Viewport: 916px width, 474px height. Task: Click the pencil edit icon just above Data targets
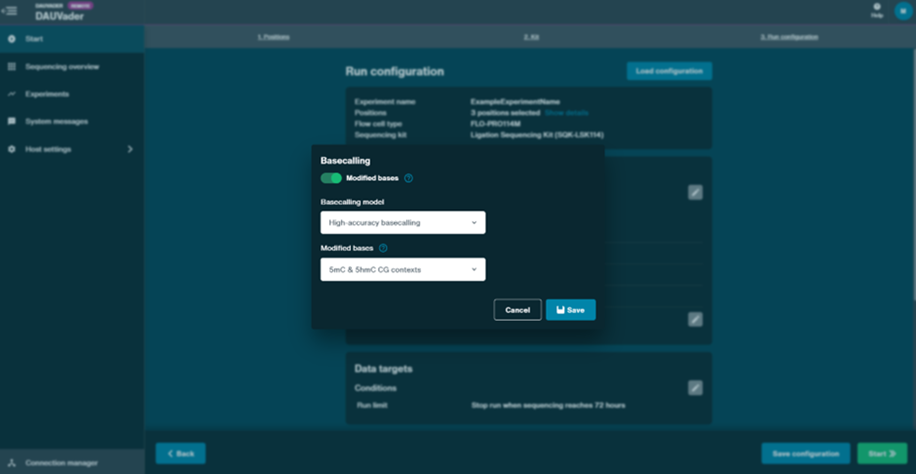click(x=695, y=319)
